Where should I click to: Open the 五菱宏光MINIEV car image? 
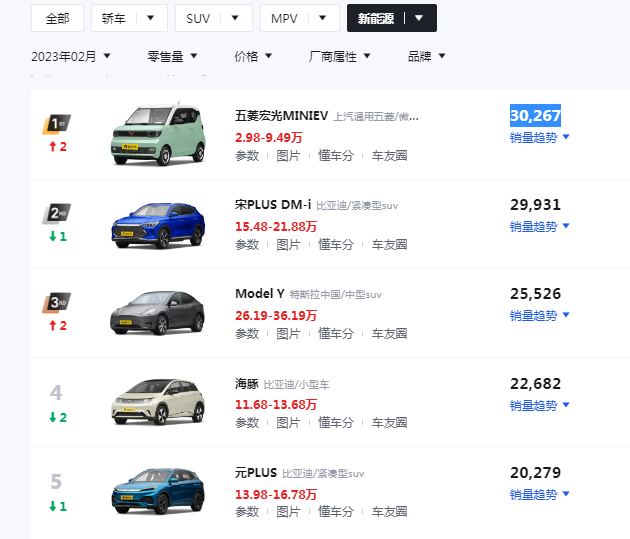tap(158, 135)
